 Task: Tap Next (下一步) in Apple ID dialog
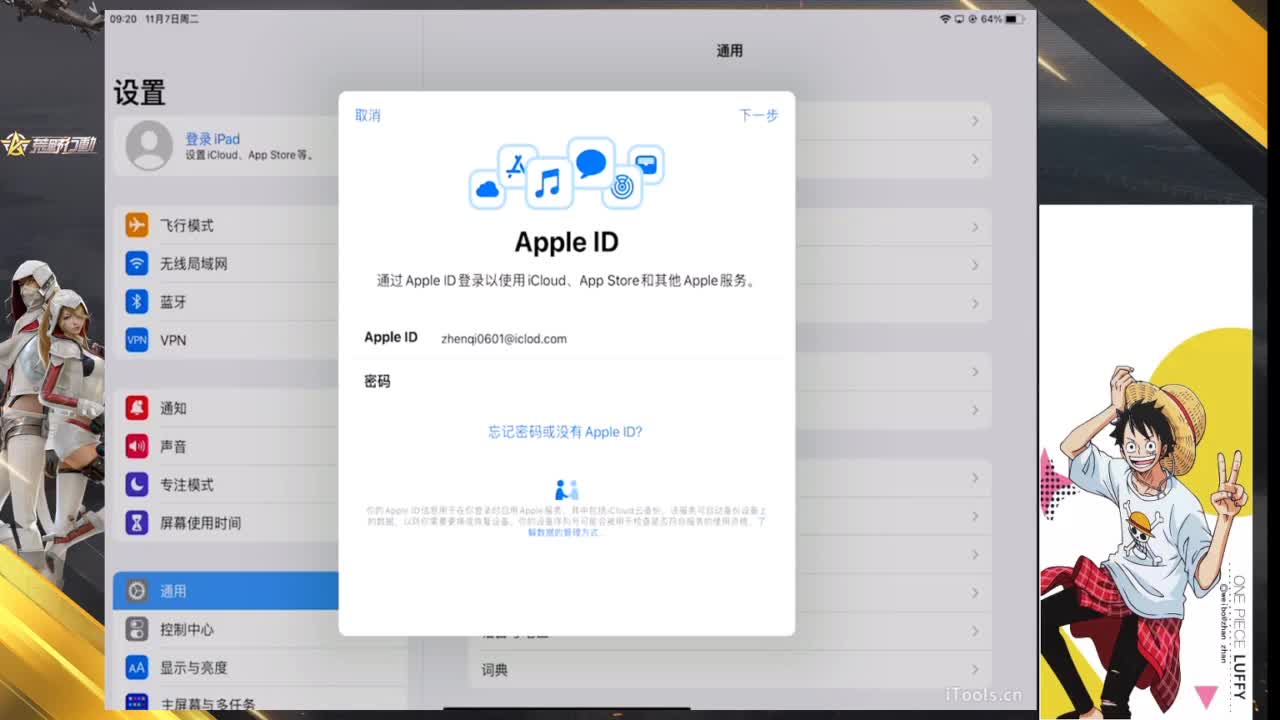coord(758,115)
